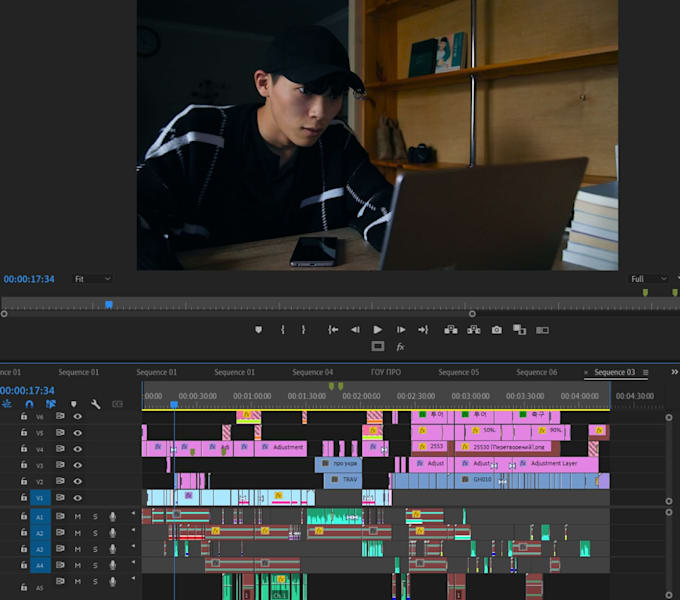Click A4 track keyframe arrow
680x600 pixels.
coord(133,562)
